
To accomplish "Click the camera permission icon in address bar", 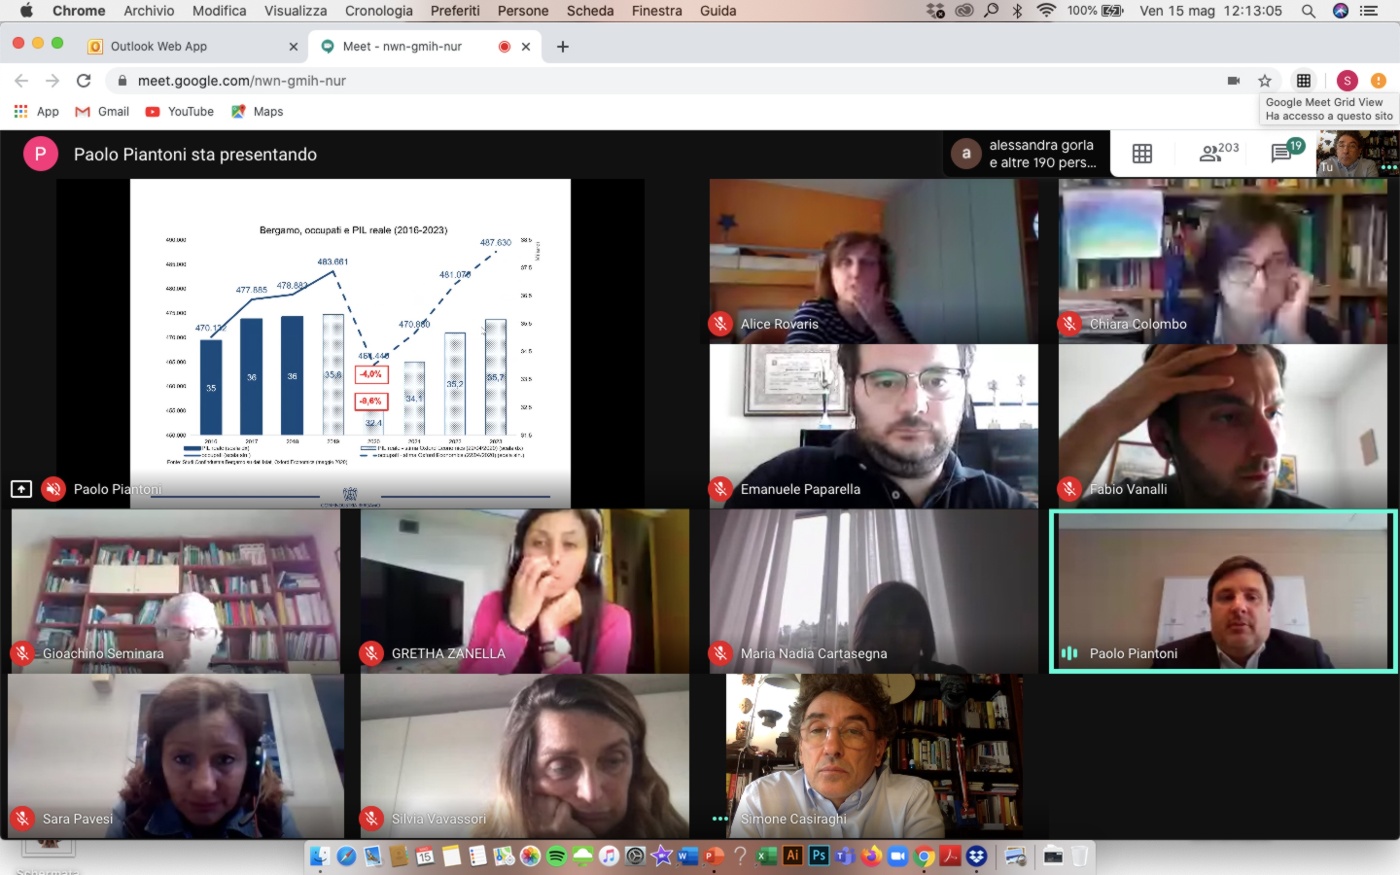I will [x=1233, y=81].
